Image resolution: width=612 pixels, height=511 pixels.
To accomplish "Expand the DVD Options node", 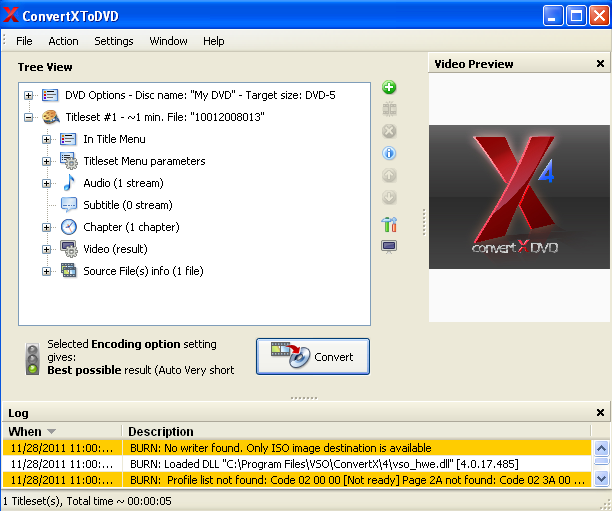I will point(28,95).
